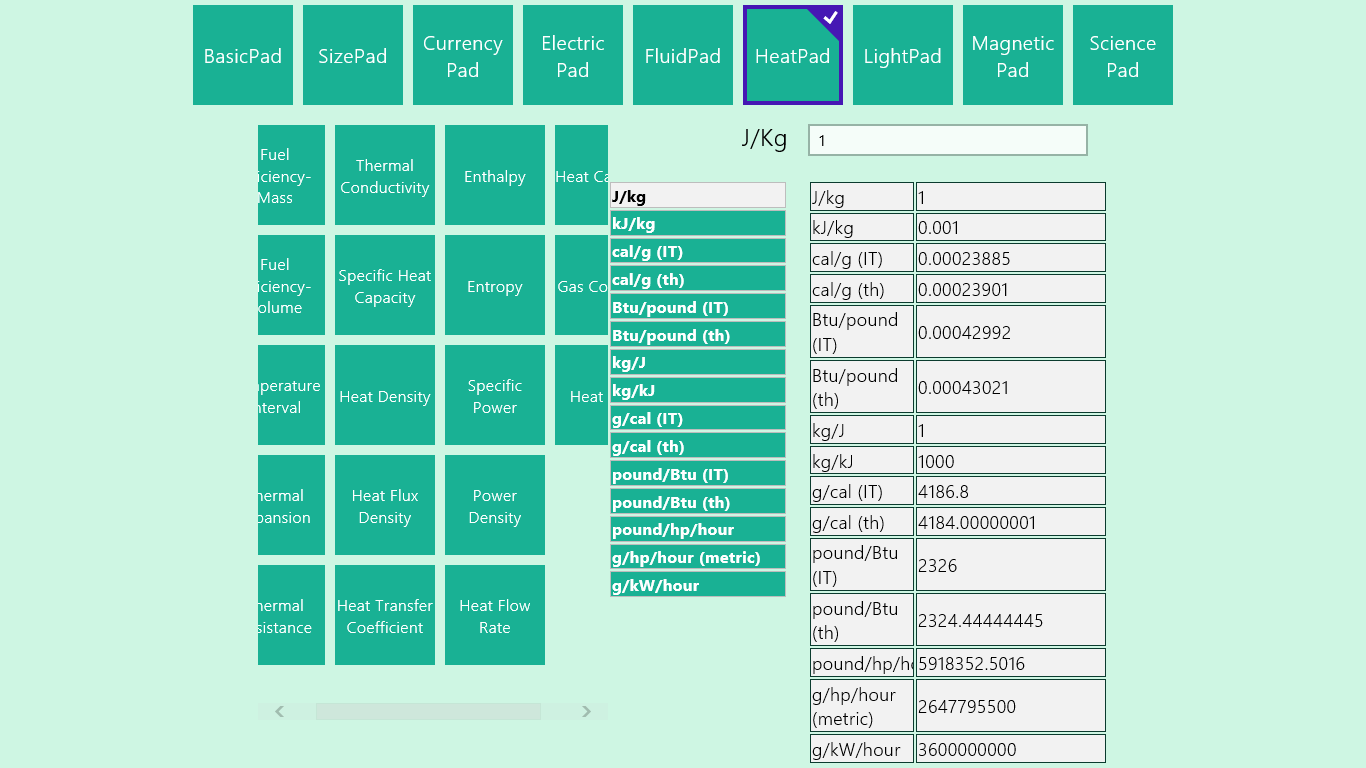Click the Power Density tile

(x=495, y=505)
